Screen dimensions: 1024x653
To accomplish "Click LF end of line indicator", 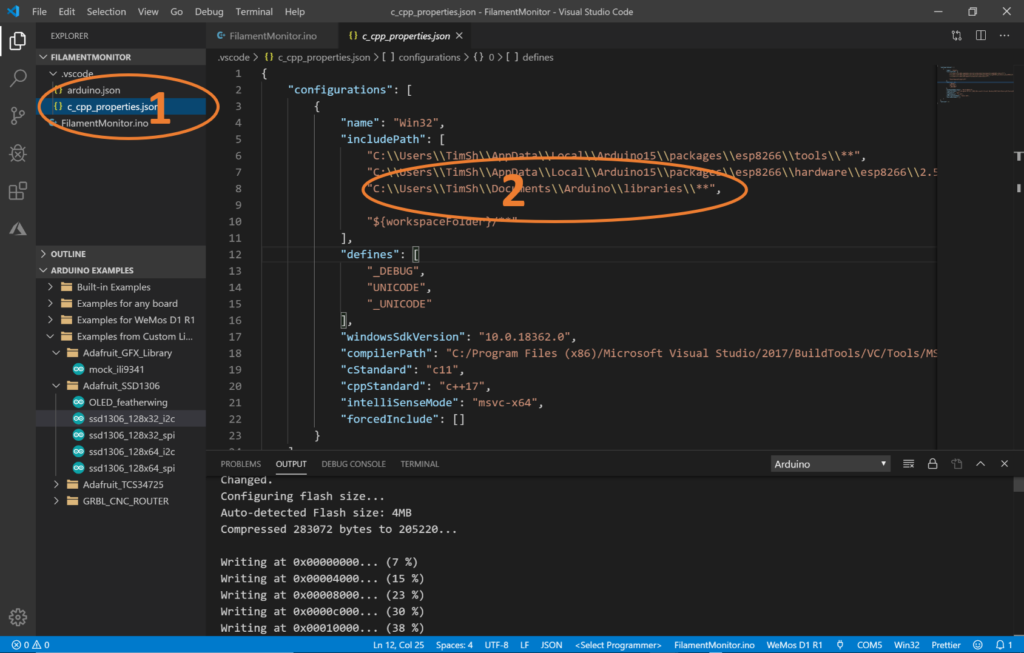I will tap(524, 645).
